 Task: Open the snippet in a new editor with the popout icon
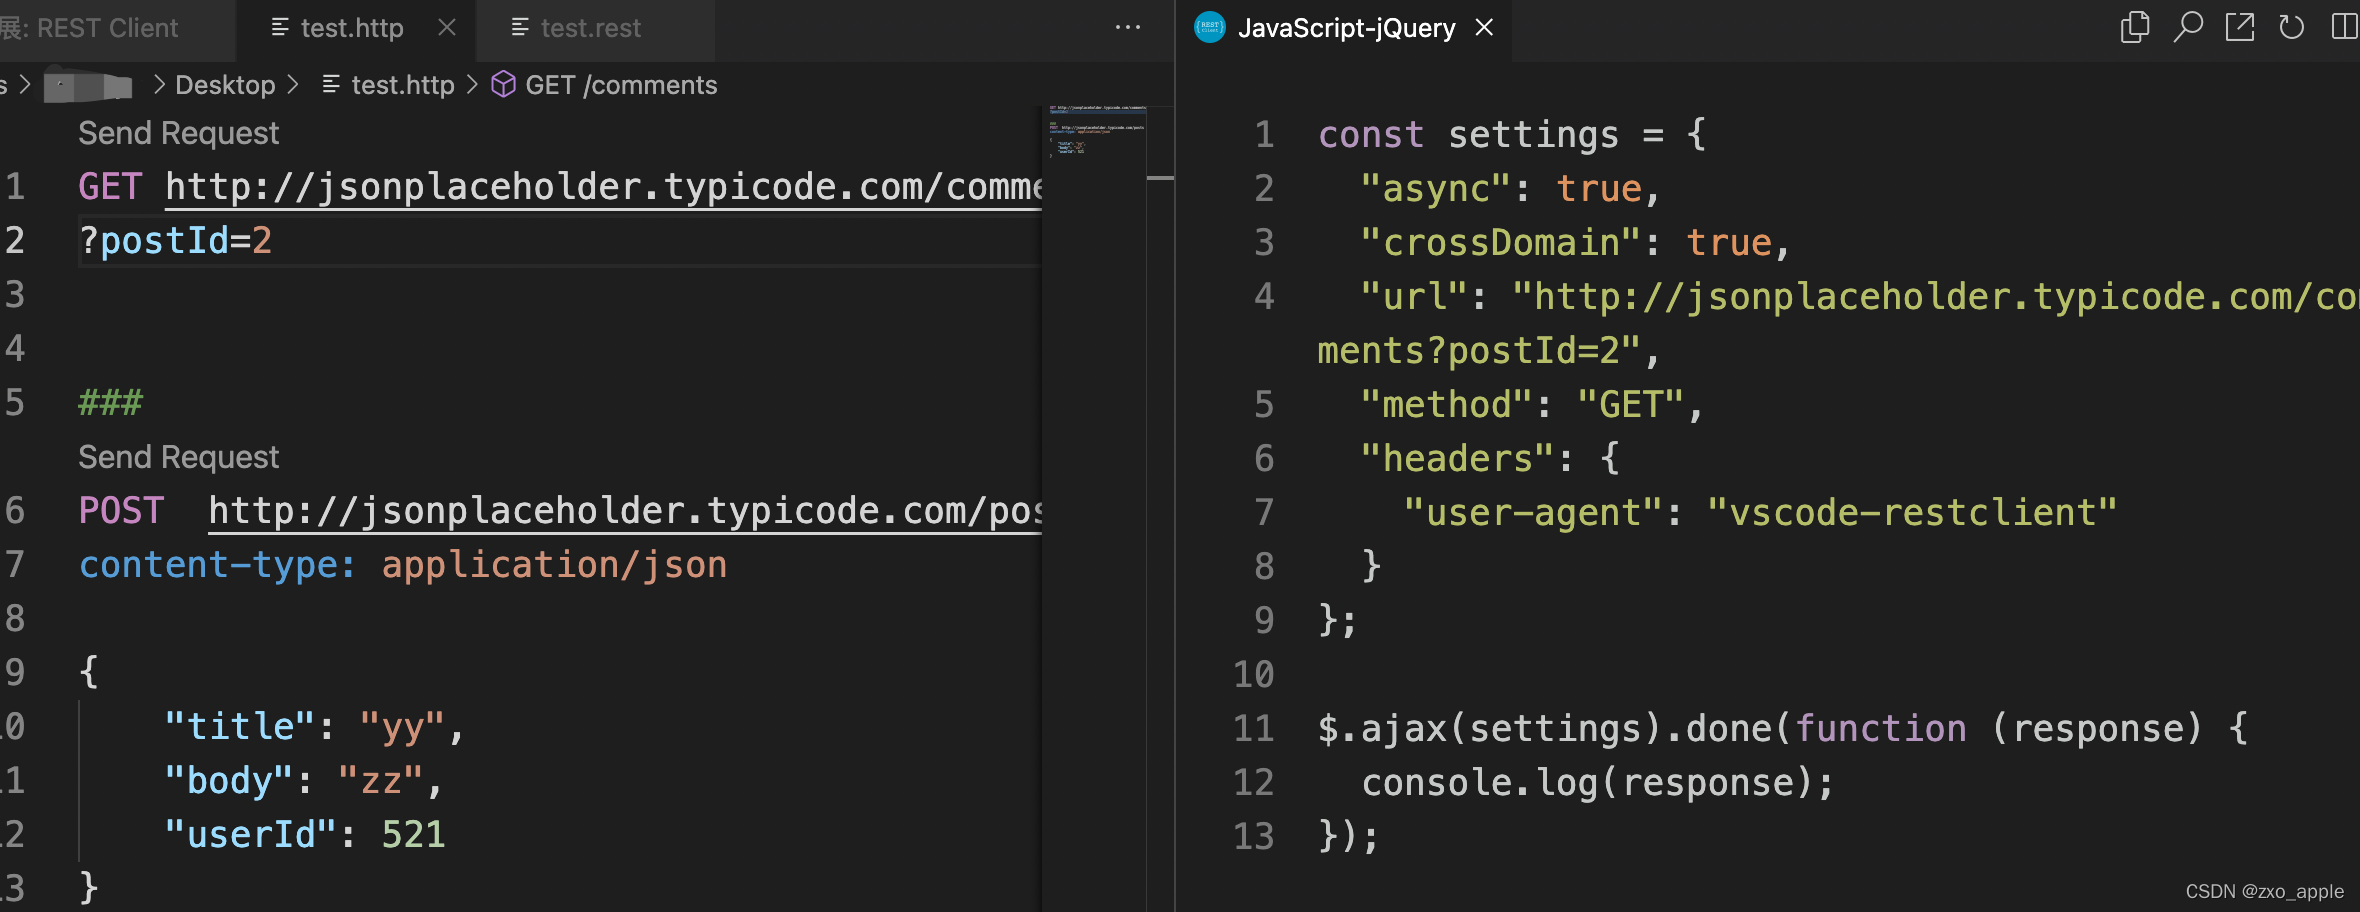[2240, 27]
